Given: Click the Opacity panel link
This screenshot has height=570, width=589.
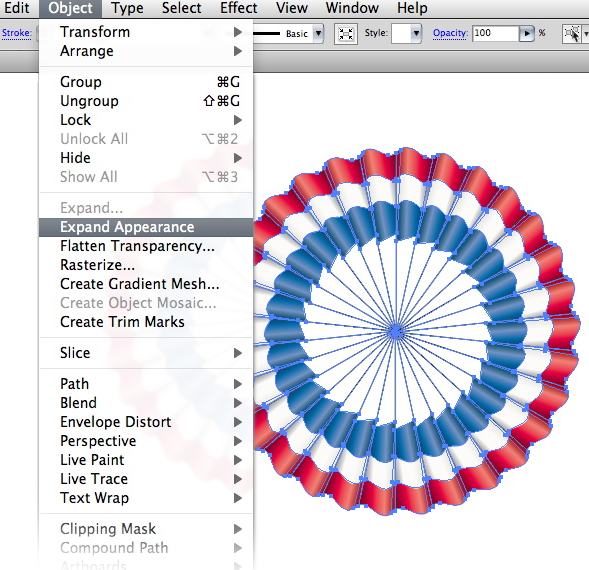Looking at the screenshot, I should coord(450,33).
